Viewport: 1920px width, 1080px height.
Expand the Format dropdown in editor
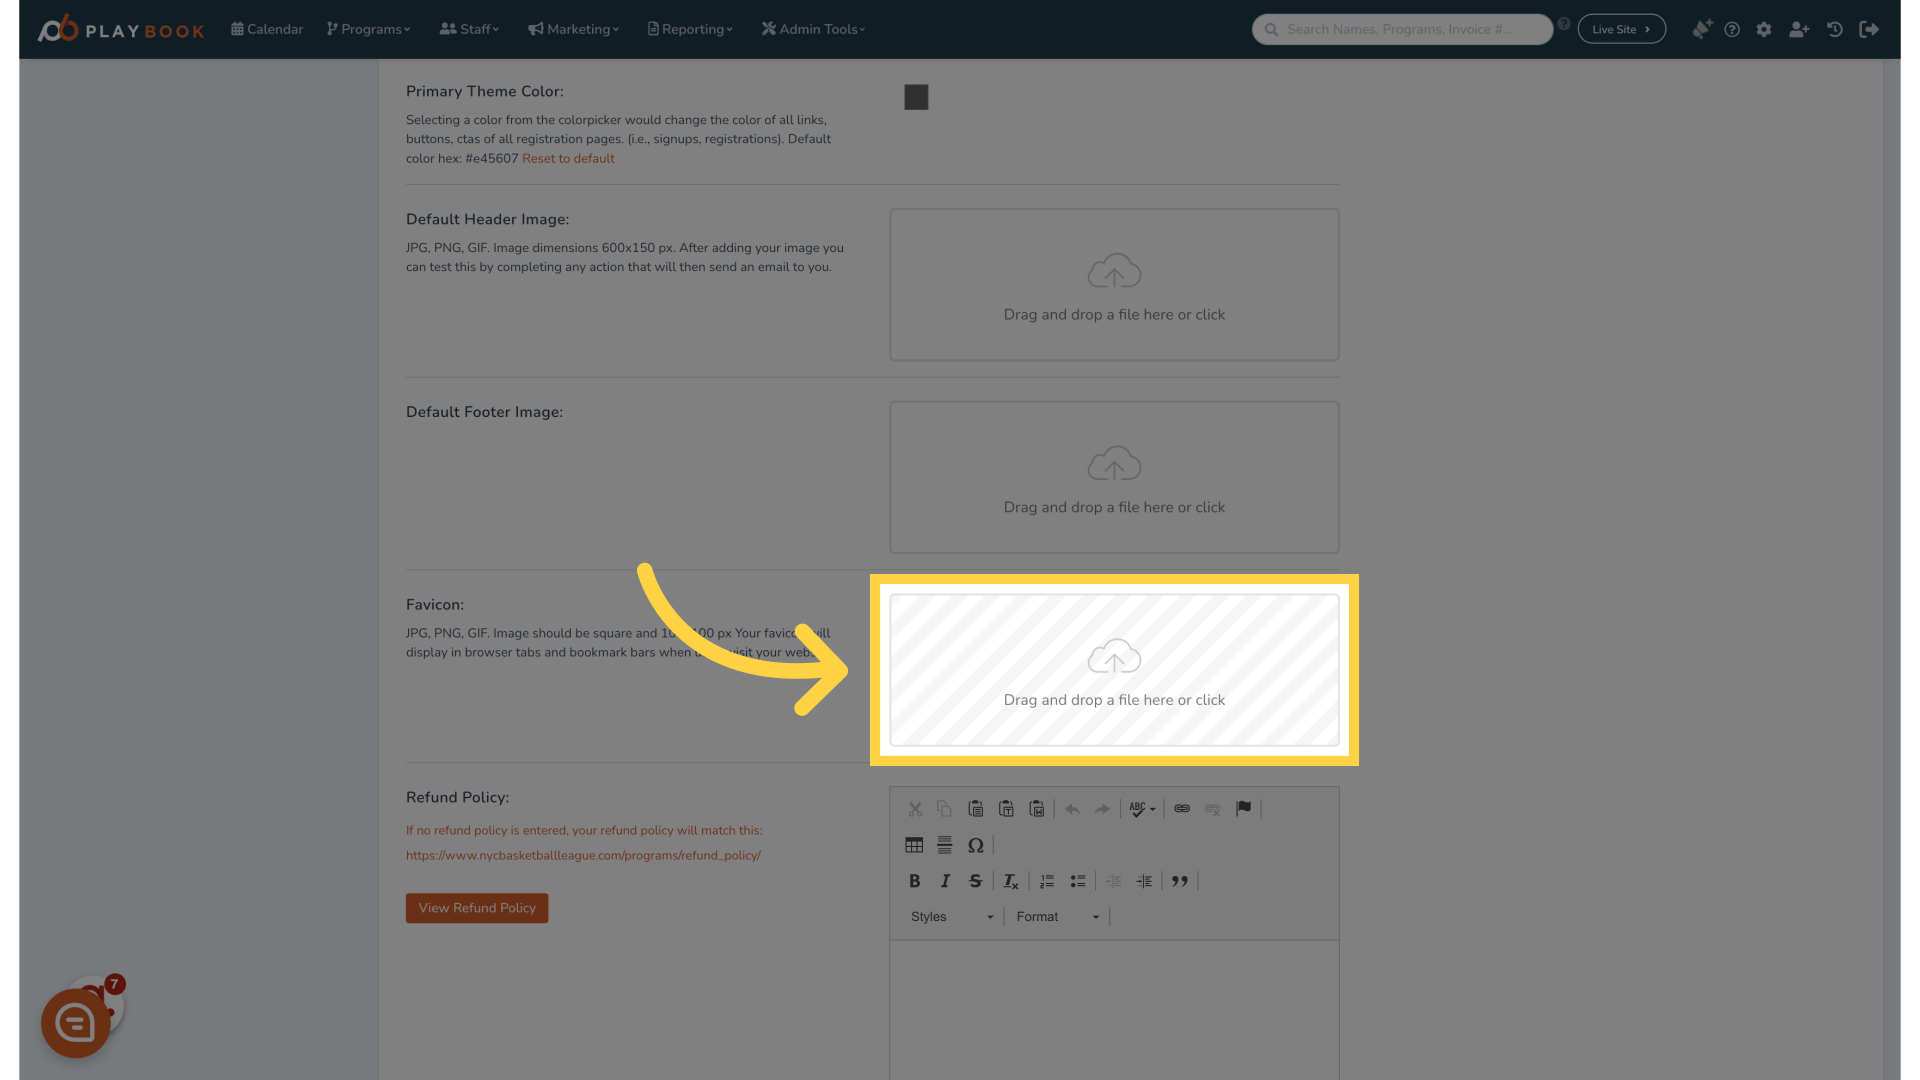(1055, 915)
